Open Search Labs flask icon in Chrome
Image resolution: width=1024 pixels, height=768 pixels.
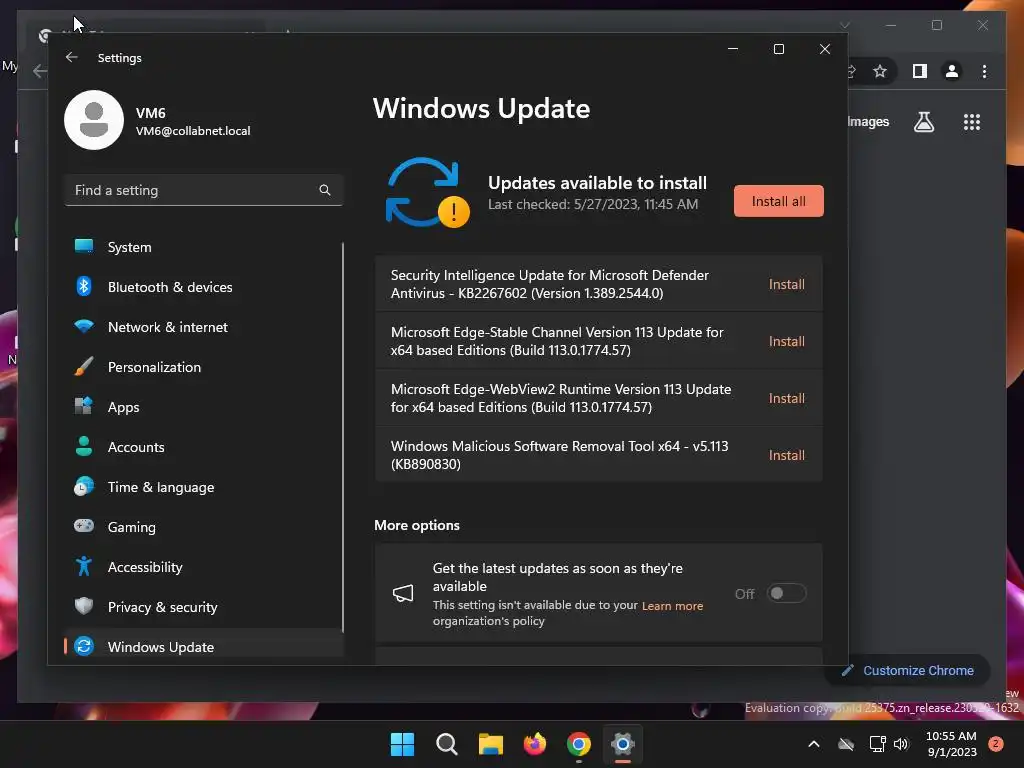[x=923, y=122]
